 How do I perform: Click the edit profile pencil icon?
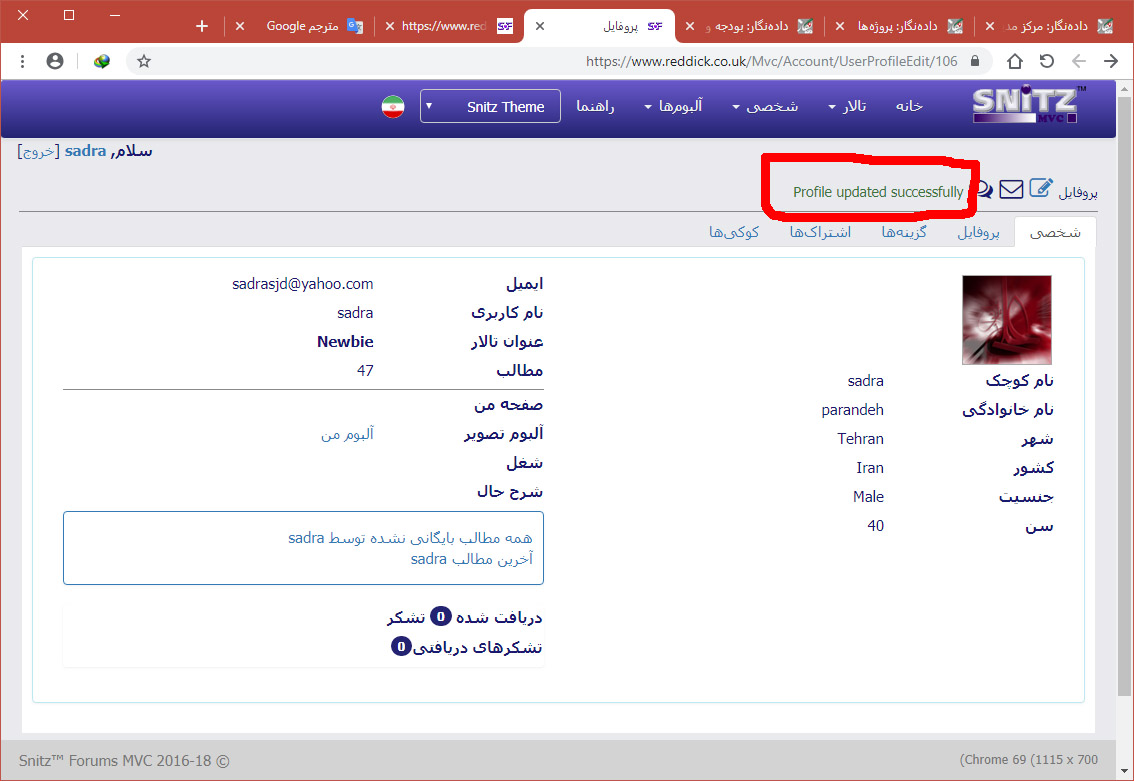1041,187
